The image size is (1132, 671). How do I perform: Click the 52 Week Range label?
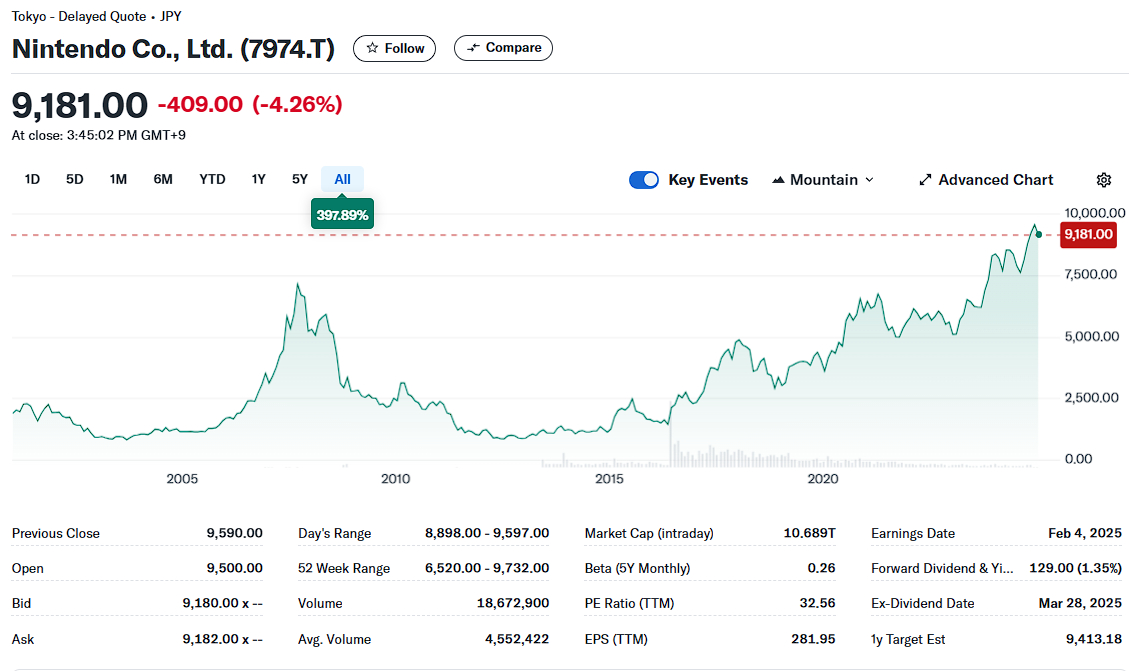click(344, 568)
